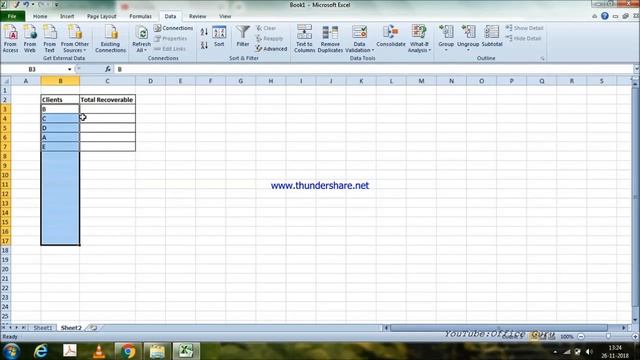Viewport: 640px width, 360px height.
Task: Select client cell 'A'
Action: tap(60, 137)
